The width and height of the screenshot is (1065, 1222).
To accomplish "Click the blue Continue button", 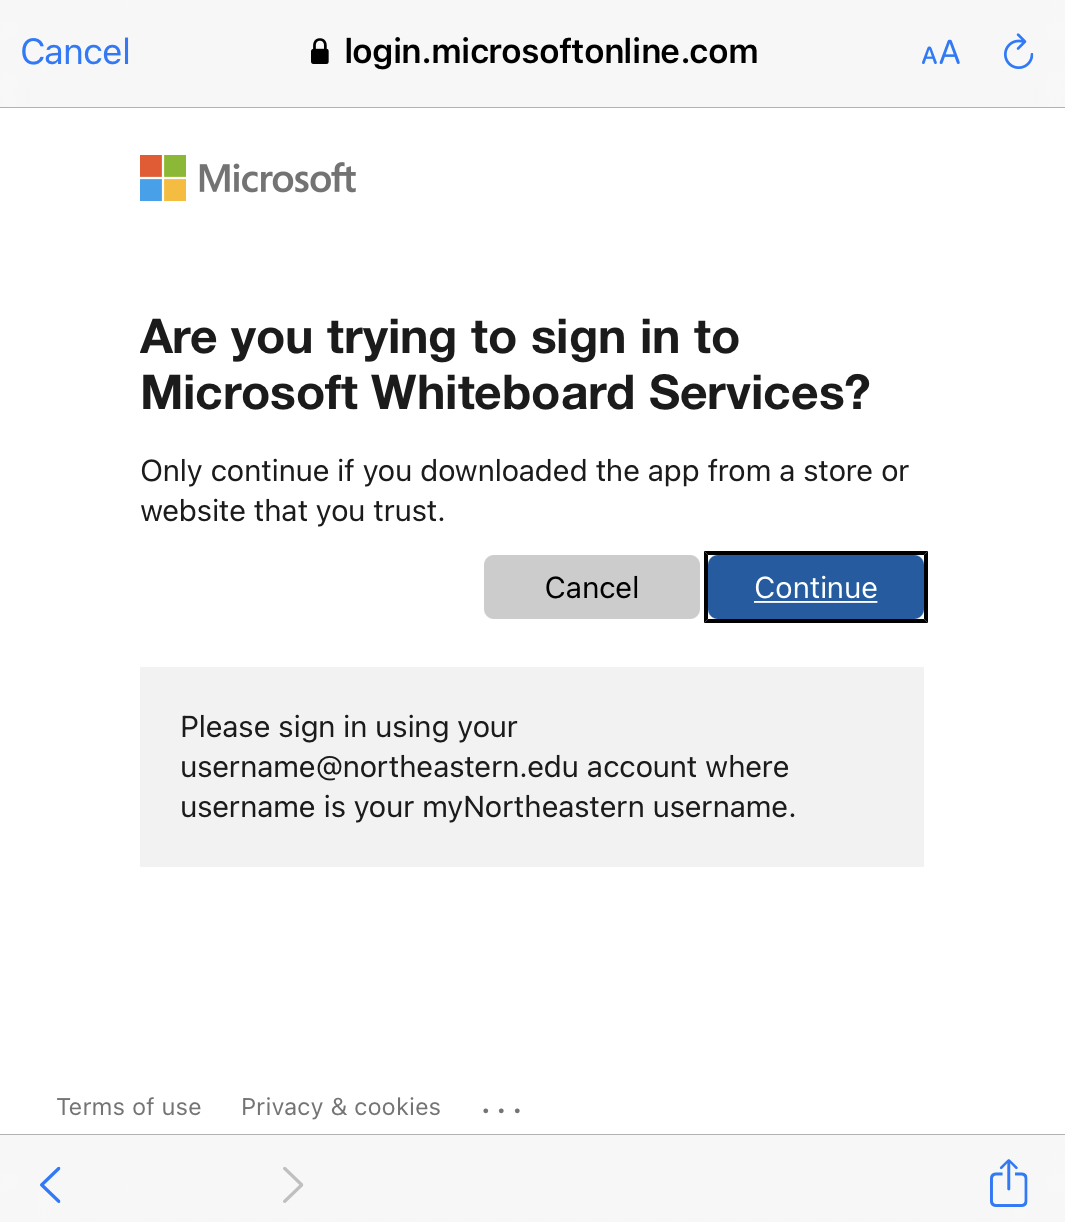I will pos(816,587).
